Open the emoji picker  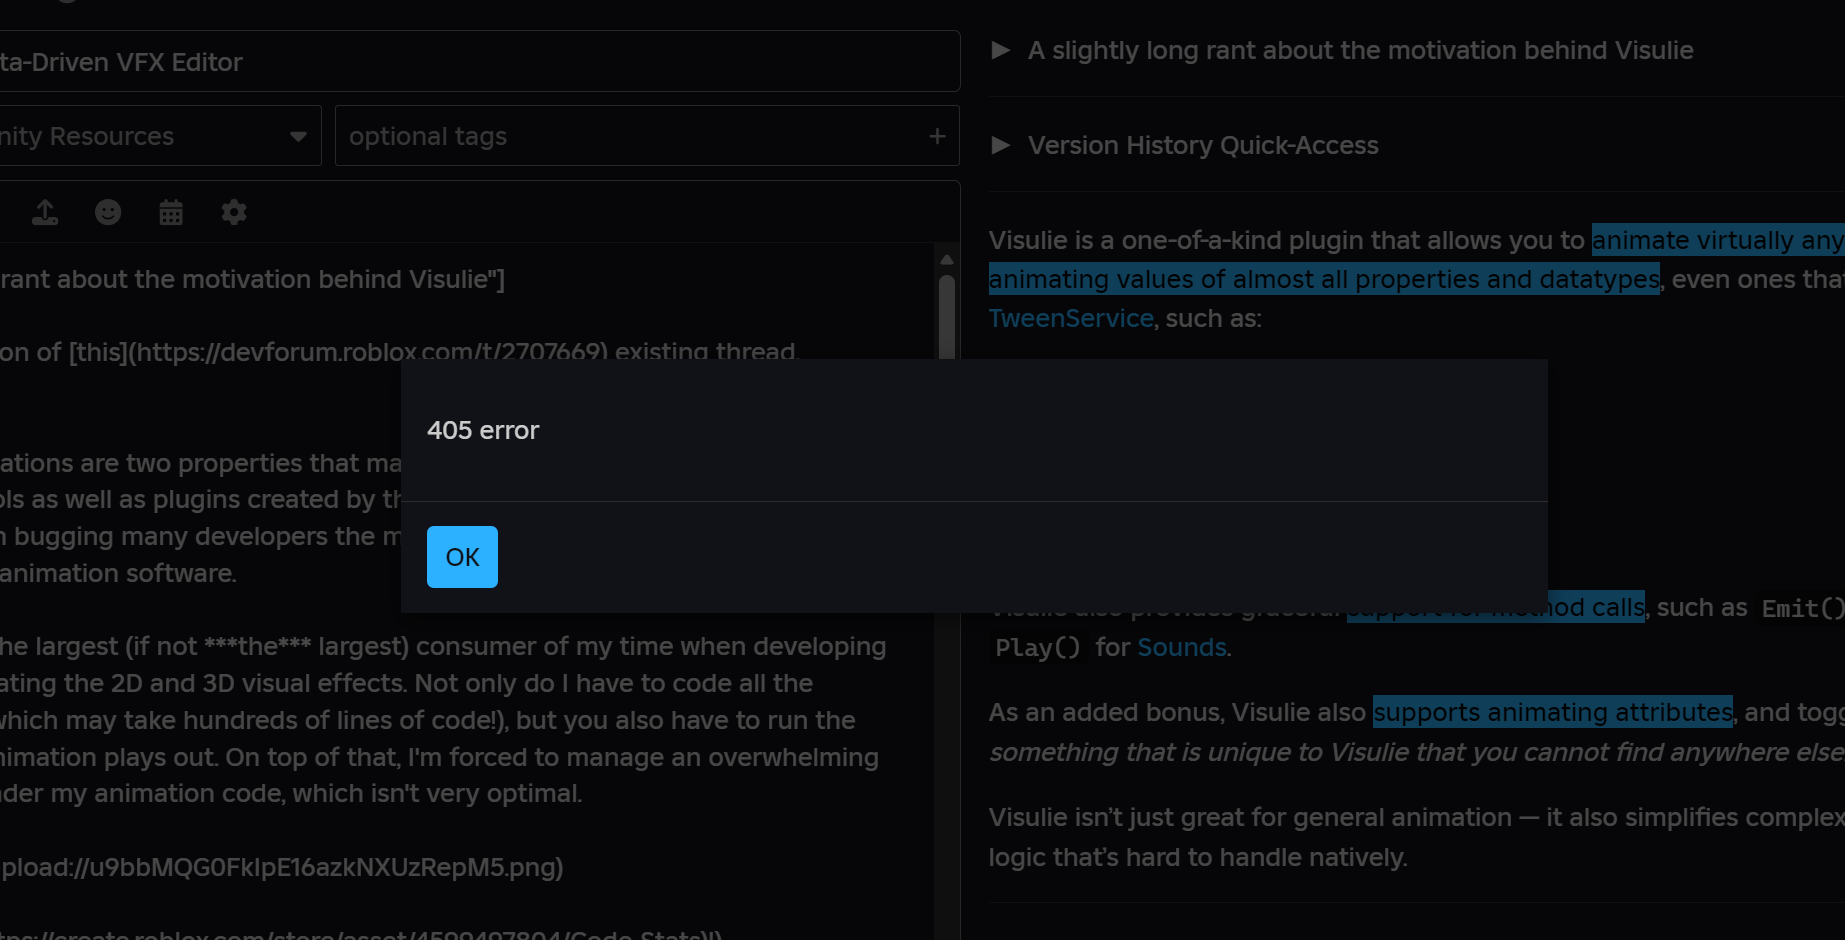(108, 212)
